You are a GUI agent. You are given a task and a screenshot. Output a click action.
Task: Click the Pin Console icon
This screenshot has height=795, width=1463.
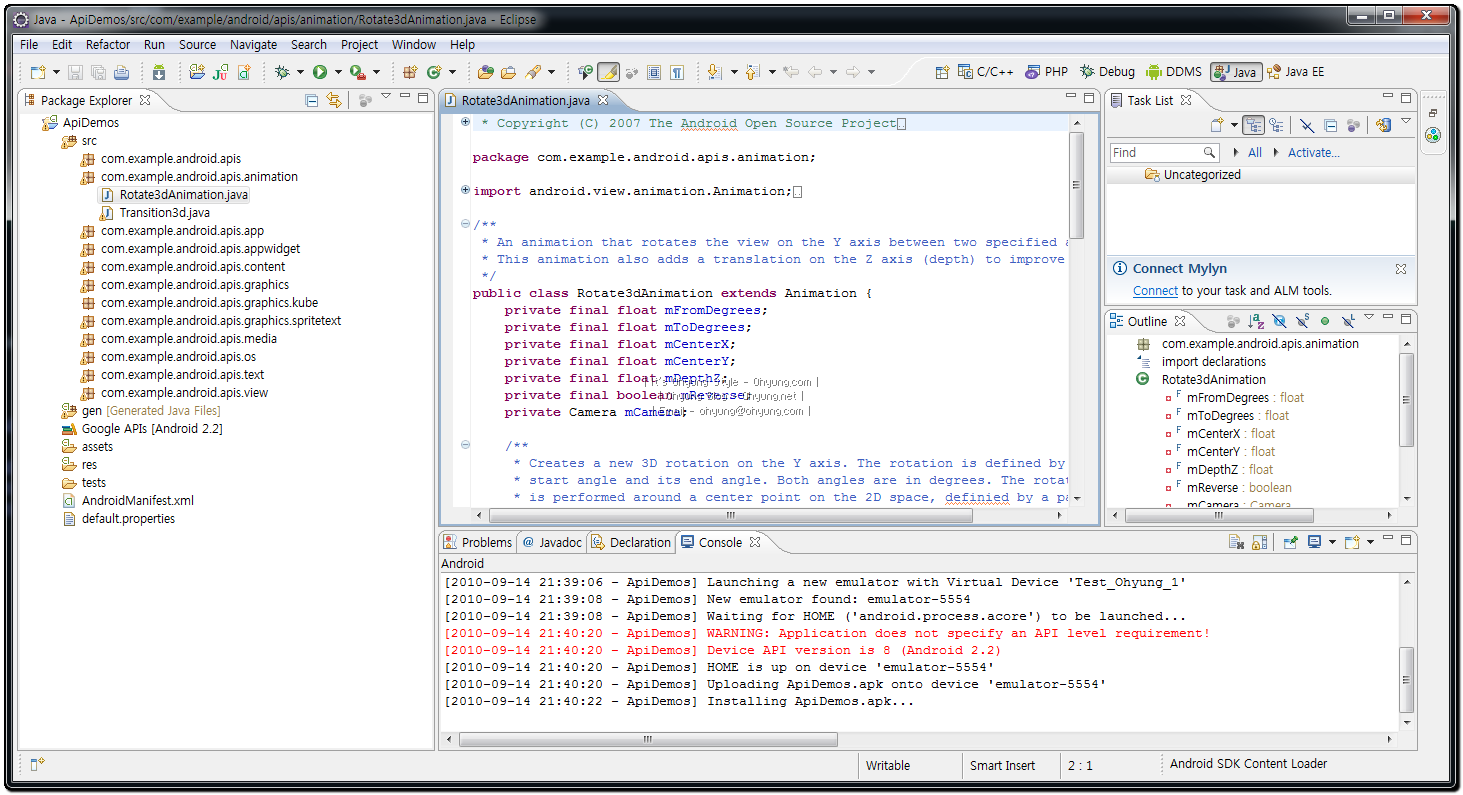tap(1291, 542)
